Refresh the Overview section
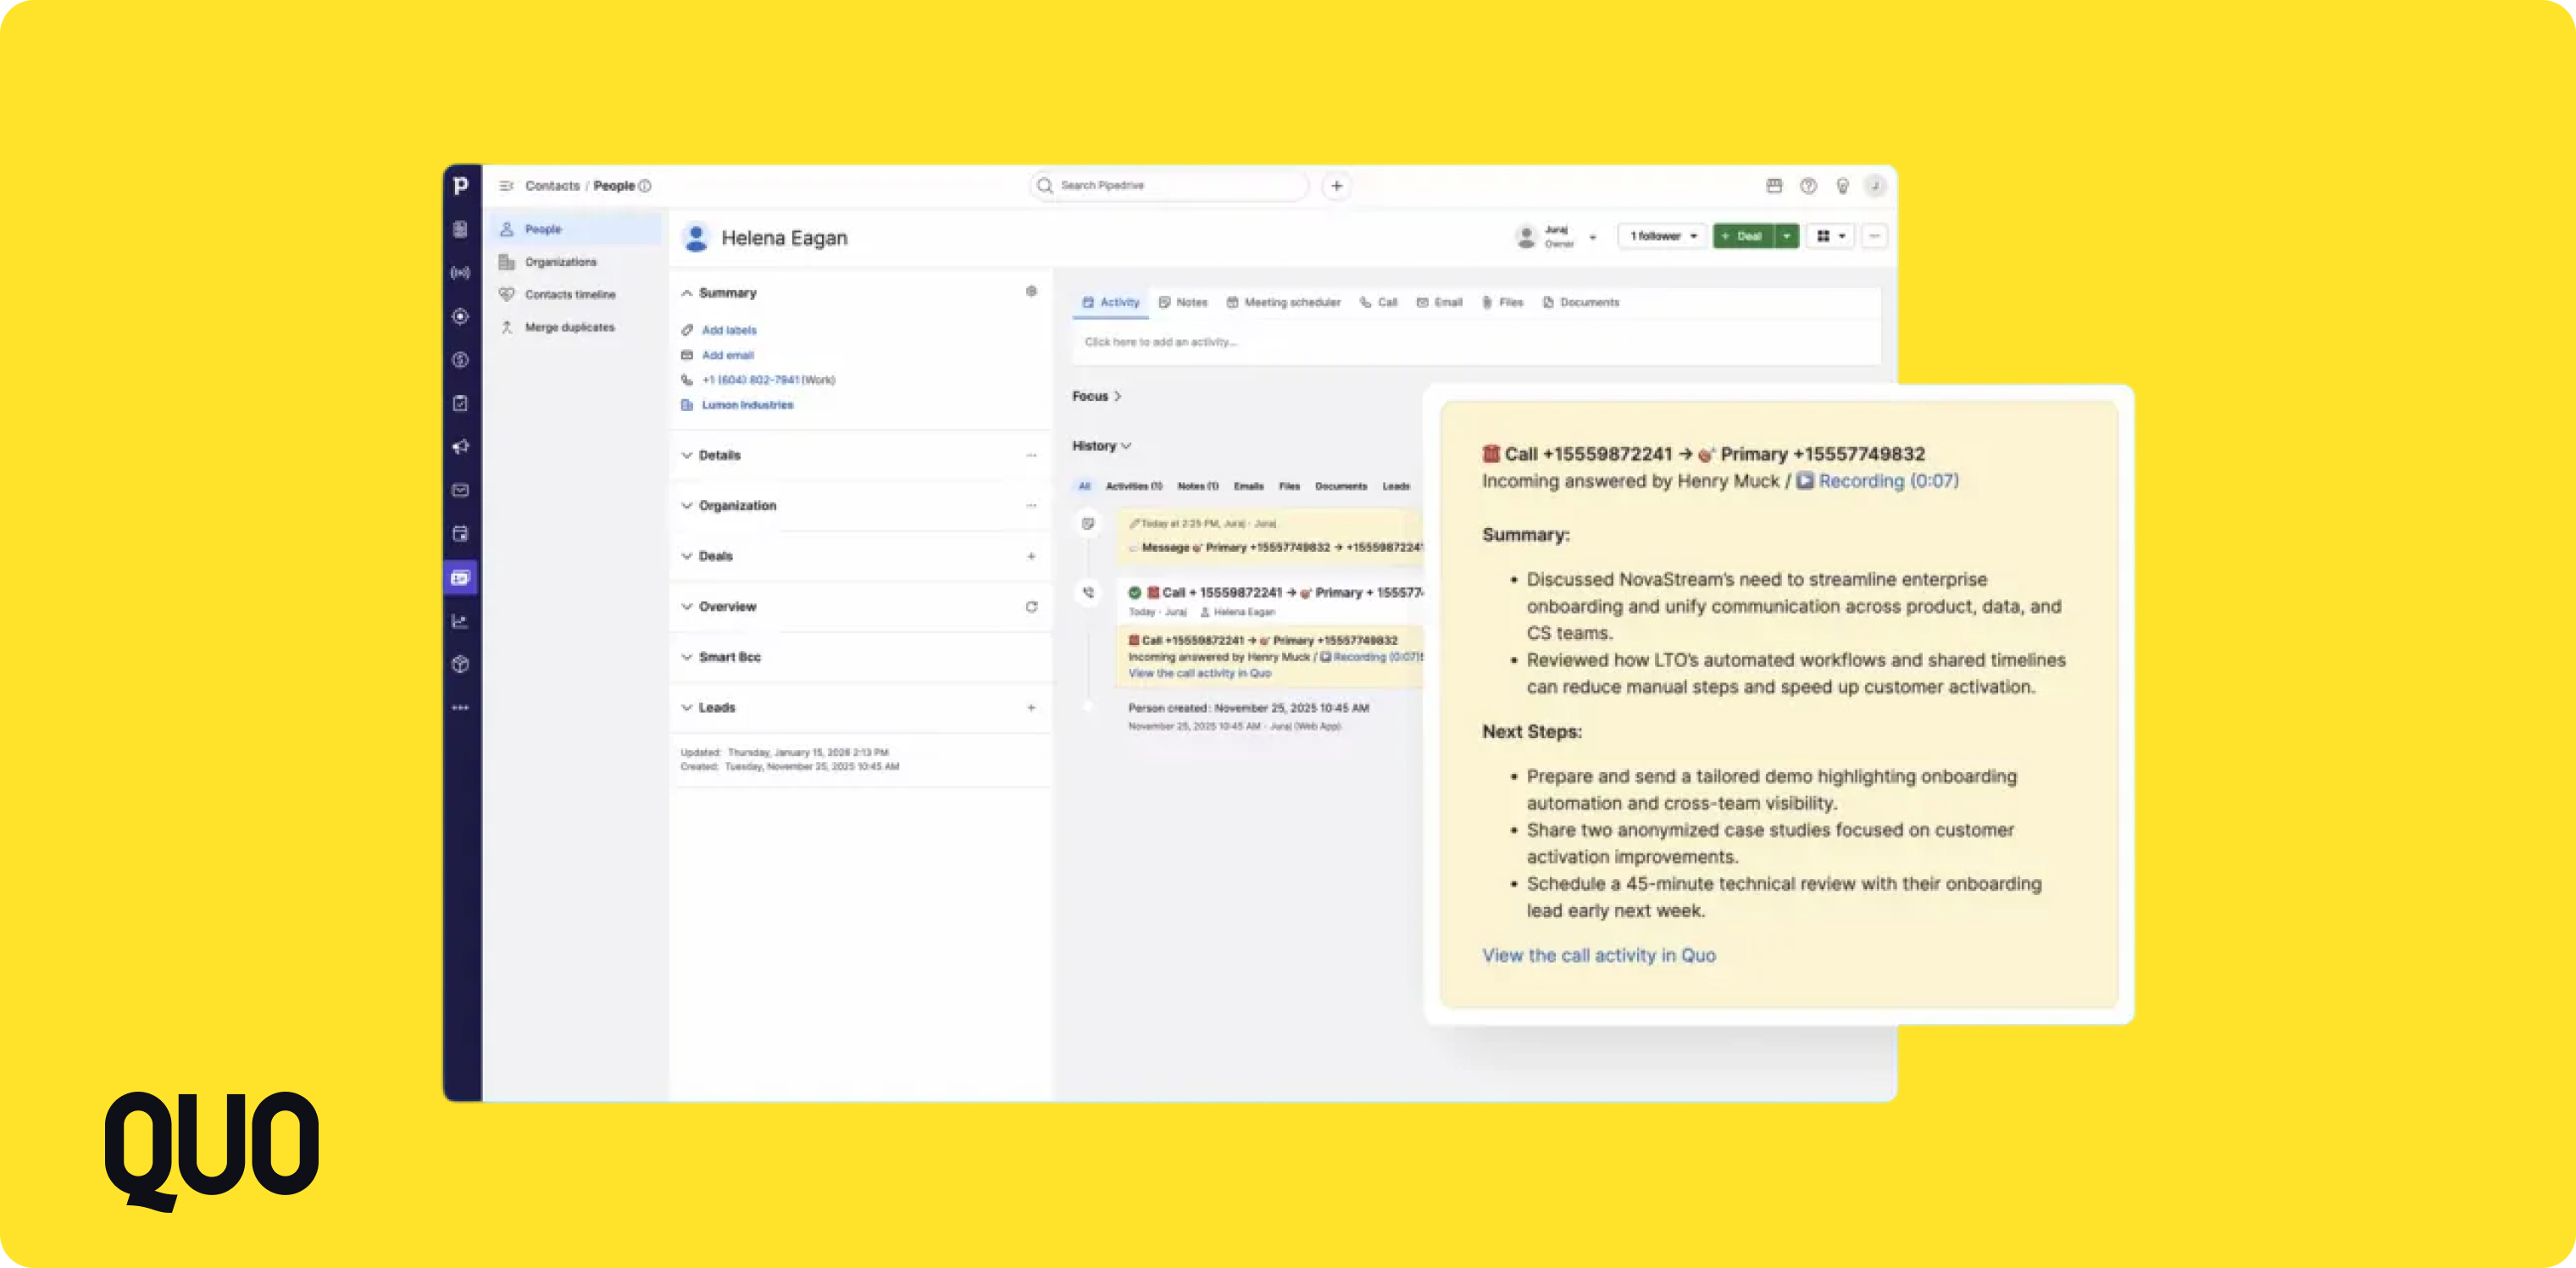 [x=1031, y=607]
